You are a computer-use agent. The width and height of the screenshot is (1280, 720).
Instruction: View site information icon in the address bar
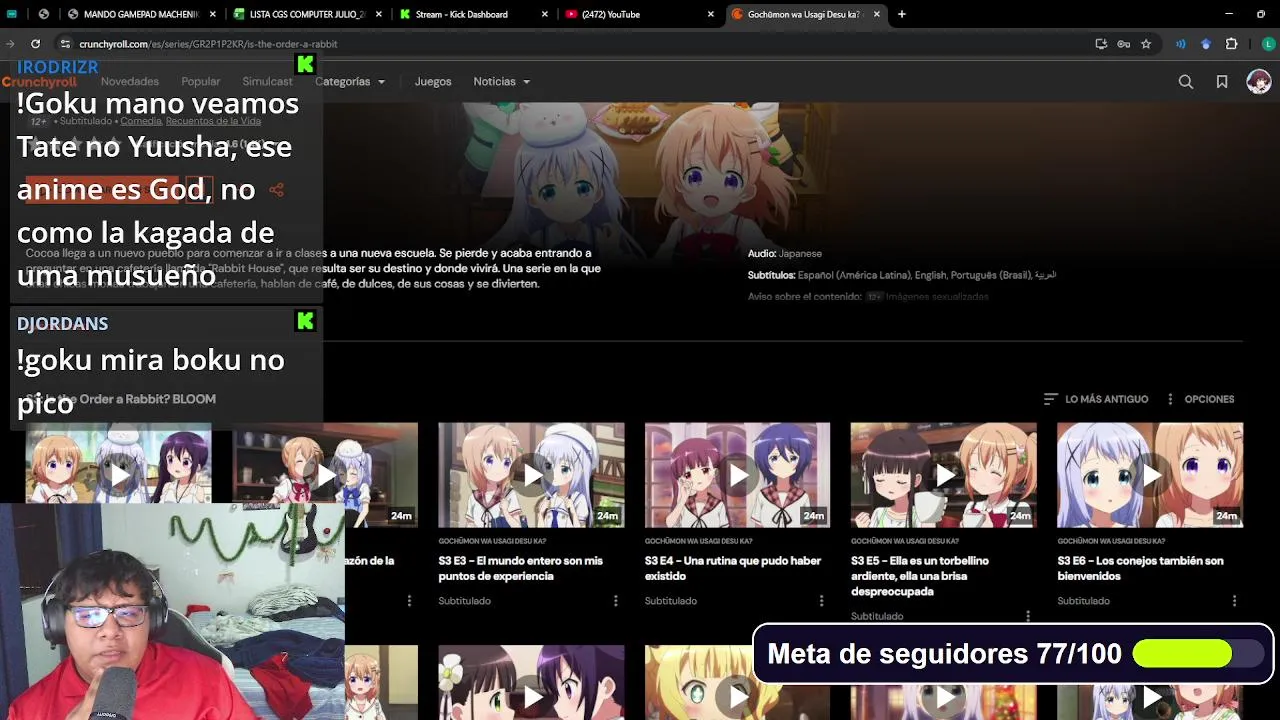click(65, 44)
